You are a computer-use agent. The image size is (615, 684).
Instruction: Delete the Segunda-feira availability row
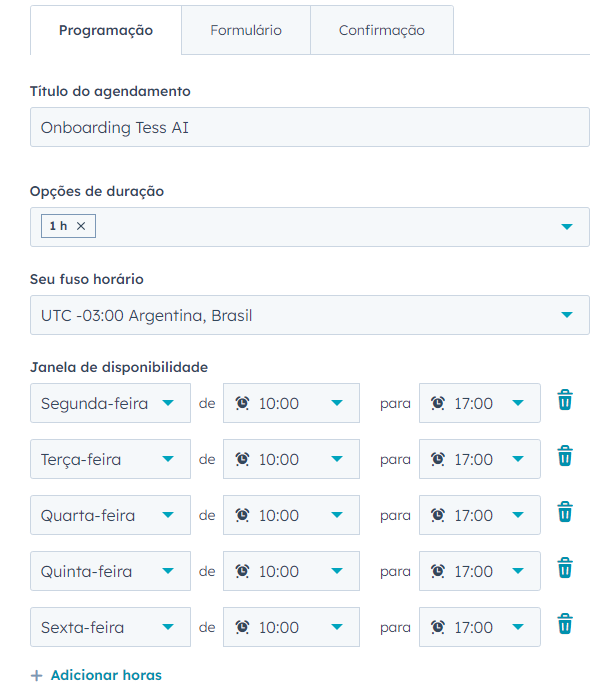[x=565, y=401]
